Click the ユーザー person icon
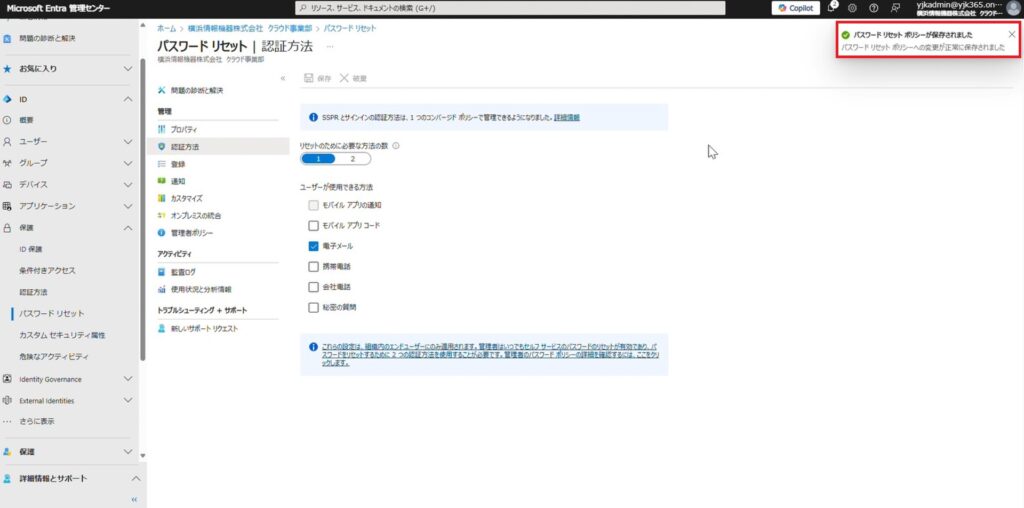 pyautogui.click(x=7, y=142)
